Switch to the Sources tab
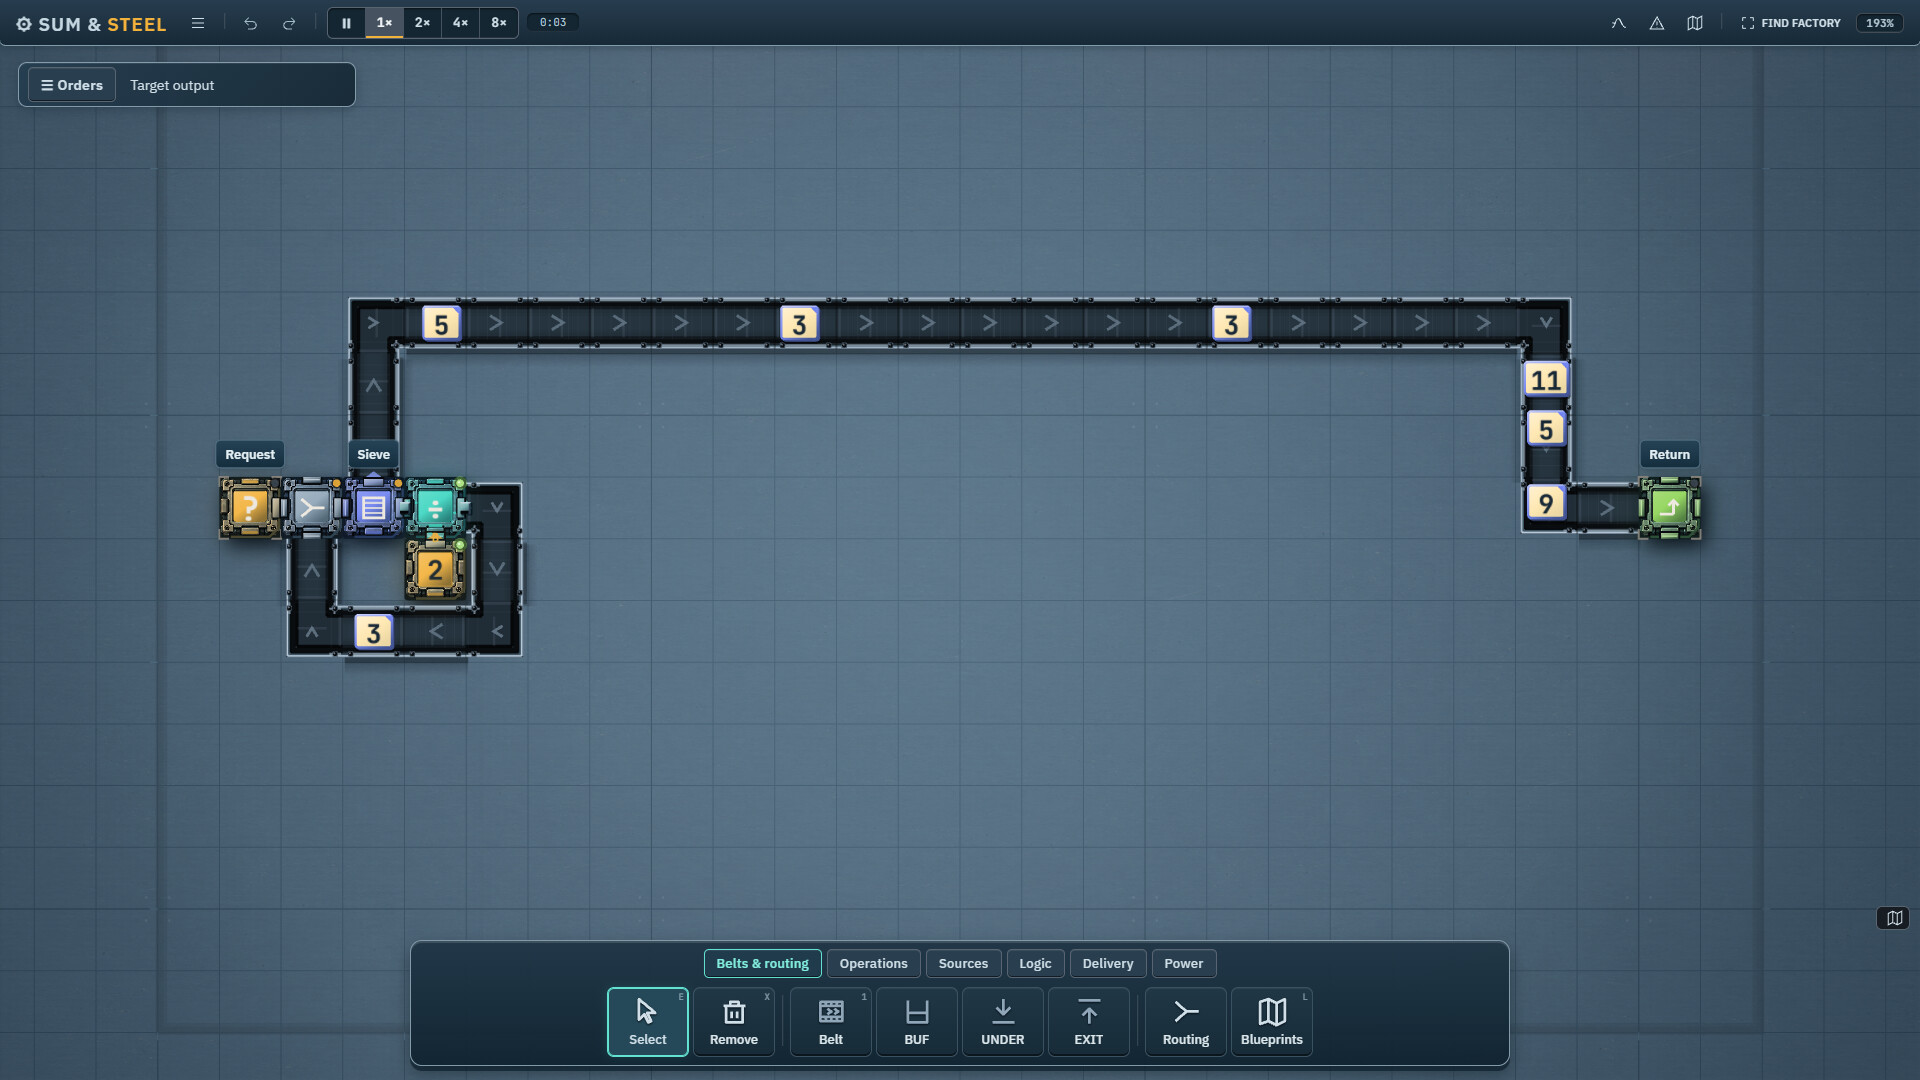The height and width of the screenshot is (1080, 1920). click(x=963, y=963)
